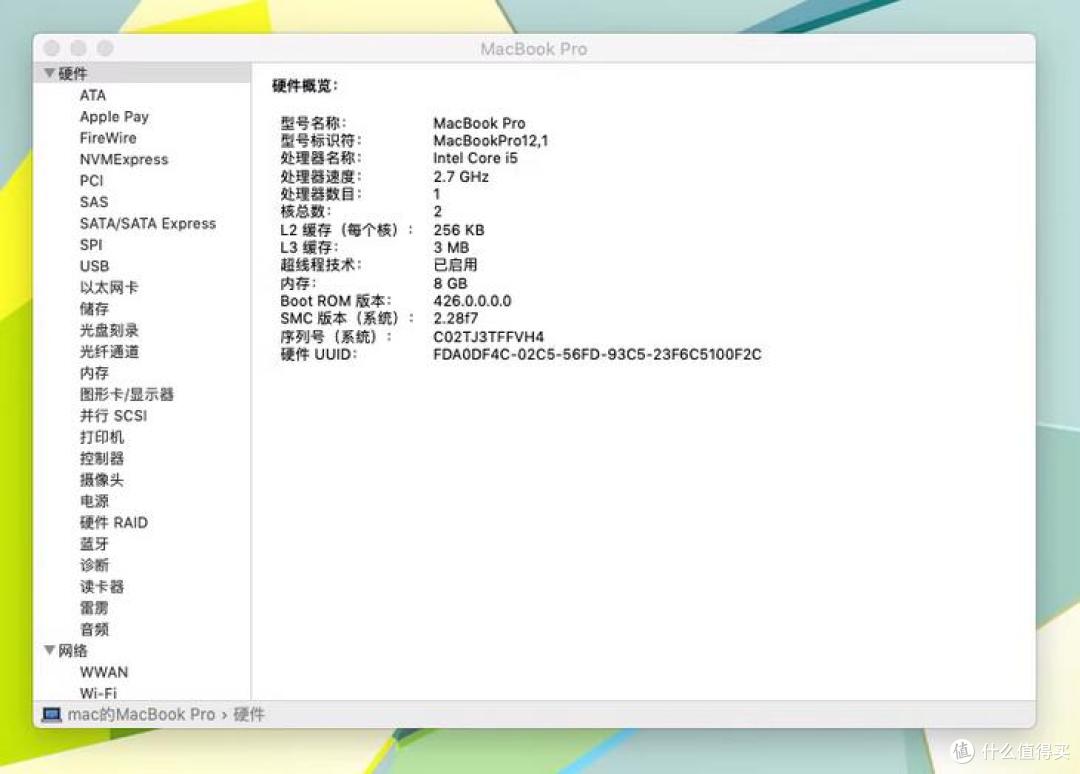Click the window zoom button
This screenshot has height=774, width=1080.
click(x=105, y=48)
